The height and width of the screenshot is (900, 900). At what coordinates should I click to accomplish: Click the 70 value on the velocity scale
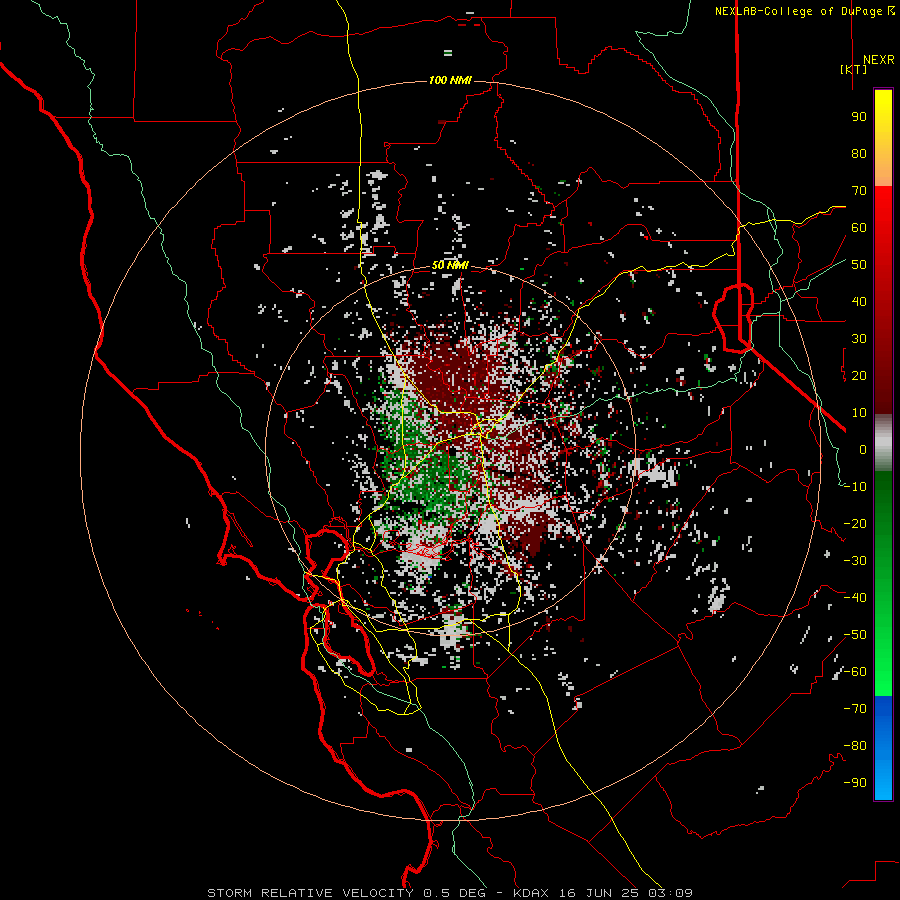[x=859, y=191]
